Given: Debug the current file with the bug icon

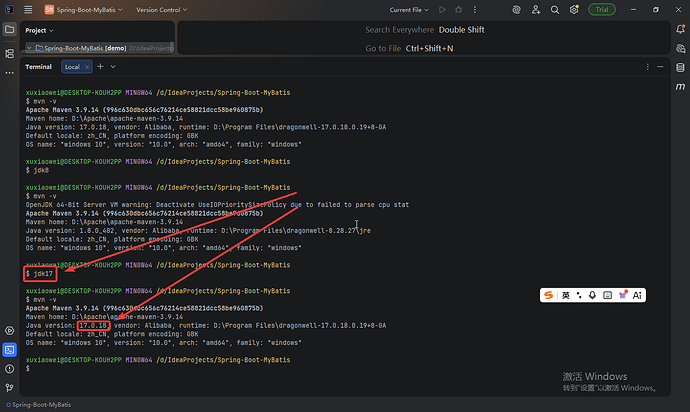Looking at the screenshot, I should click(x=459, y=10).
